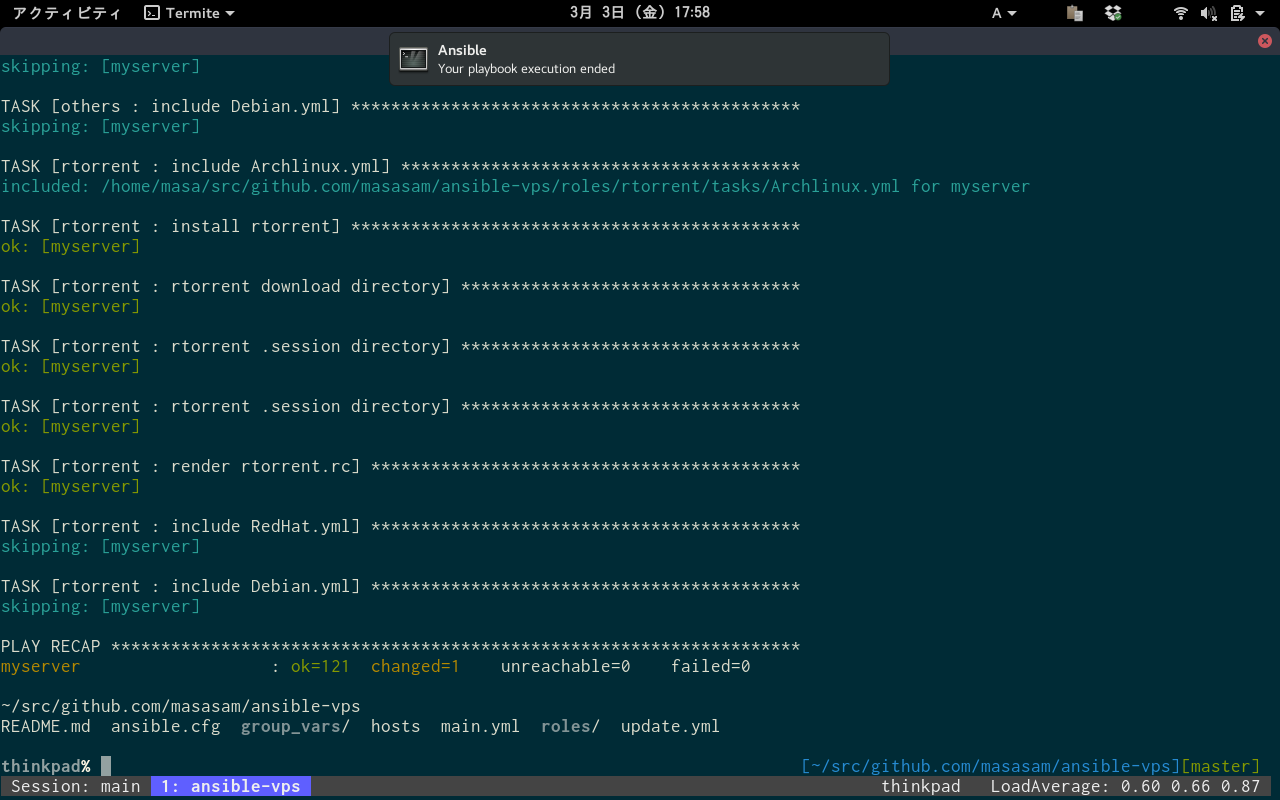Open the system menu battery icon
The width and height of the screenshot is (1280, 800).
[x=1237, y=13]
